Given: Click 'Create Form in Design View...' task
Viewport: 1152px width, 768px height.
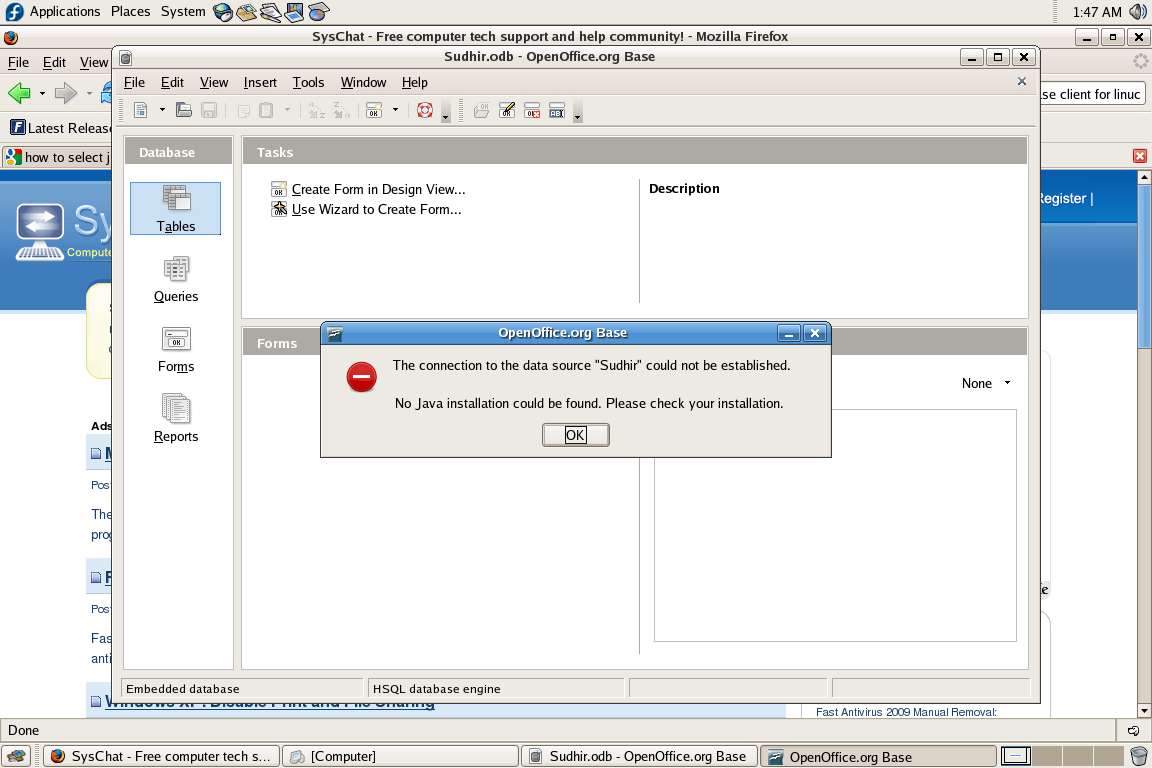Looking at the screenshot, I should pos(378,189).
